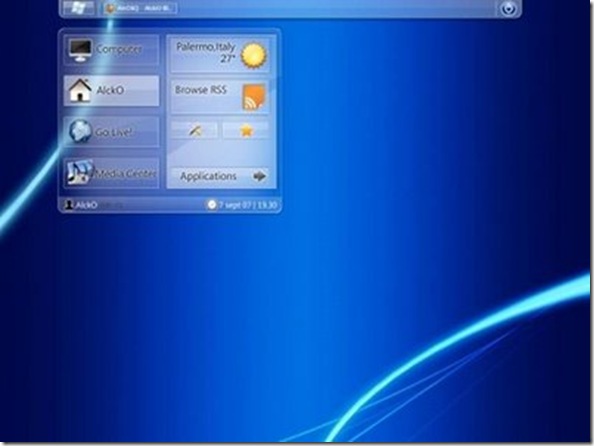Click the music note Media Center icon

point(80,173)
